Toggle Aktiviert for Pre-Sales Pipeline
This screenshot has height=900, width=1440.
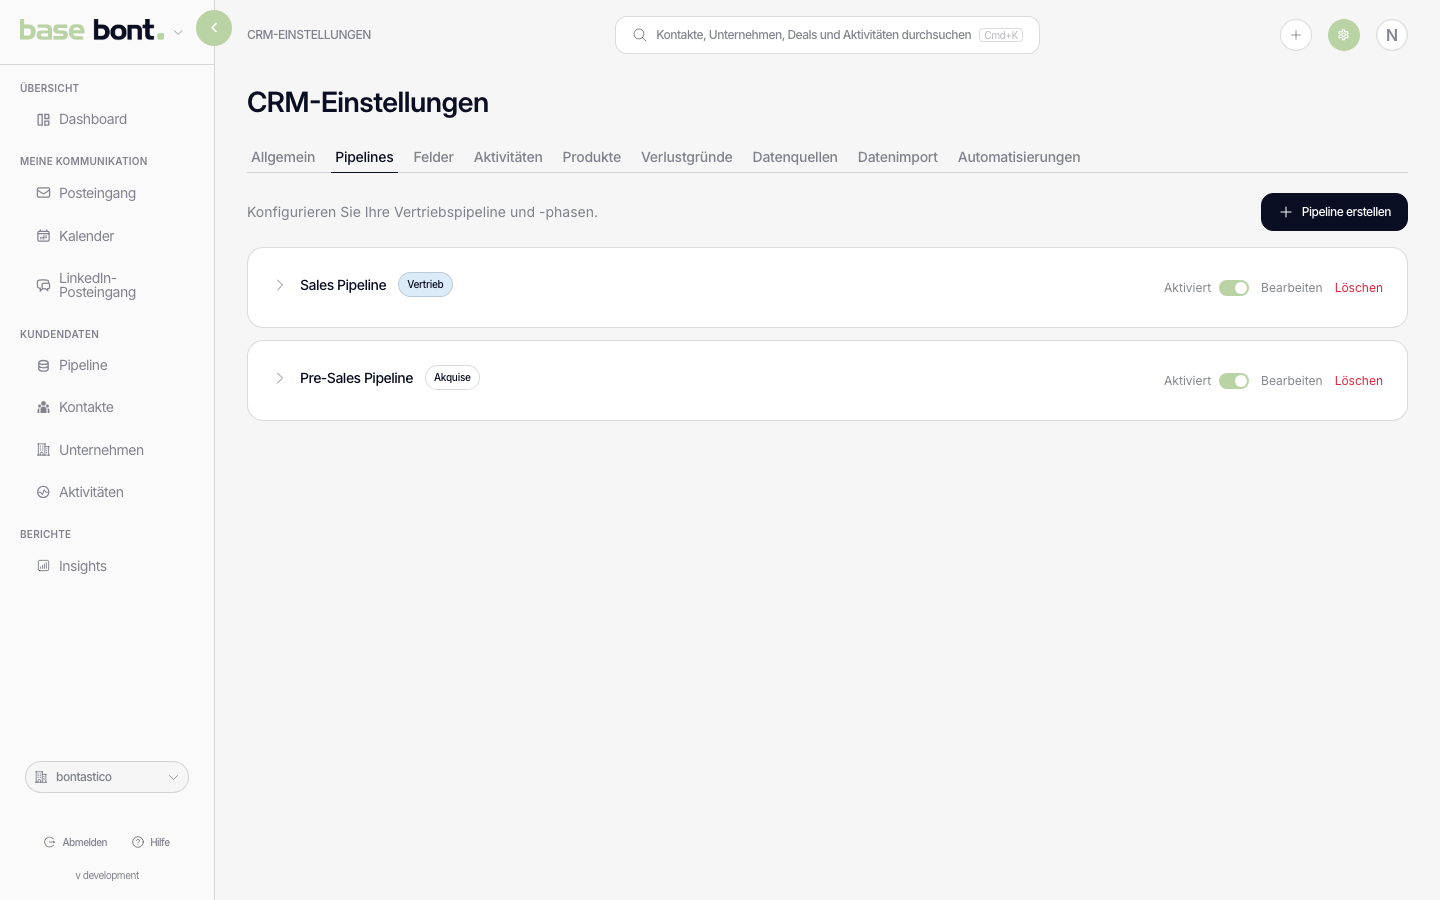[x=1234, y=381]
